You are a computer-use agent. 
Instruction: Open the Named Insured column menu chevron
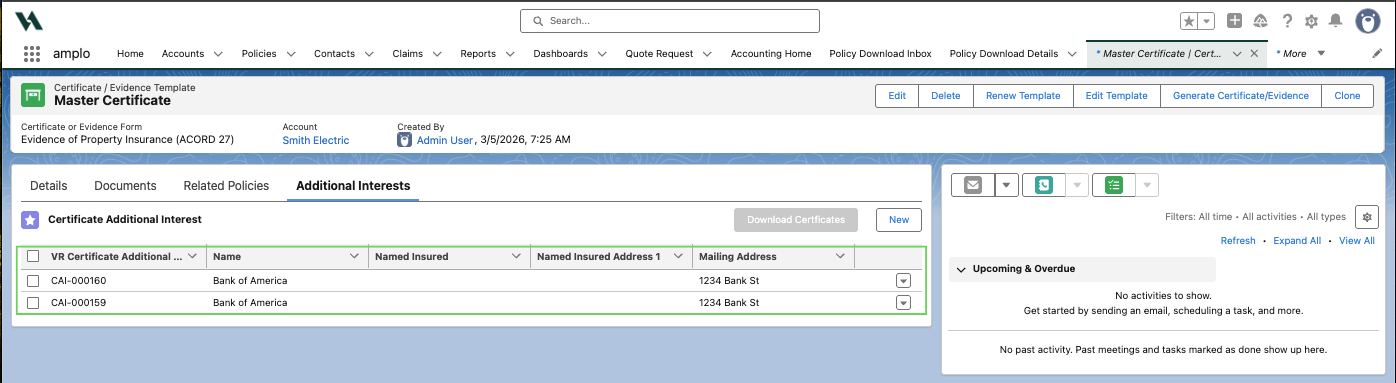[517, 256]
